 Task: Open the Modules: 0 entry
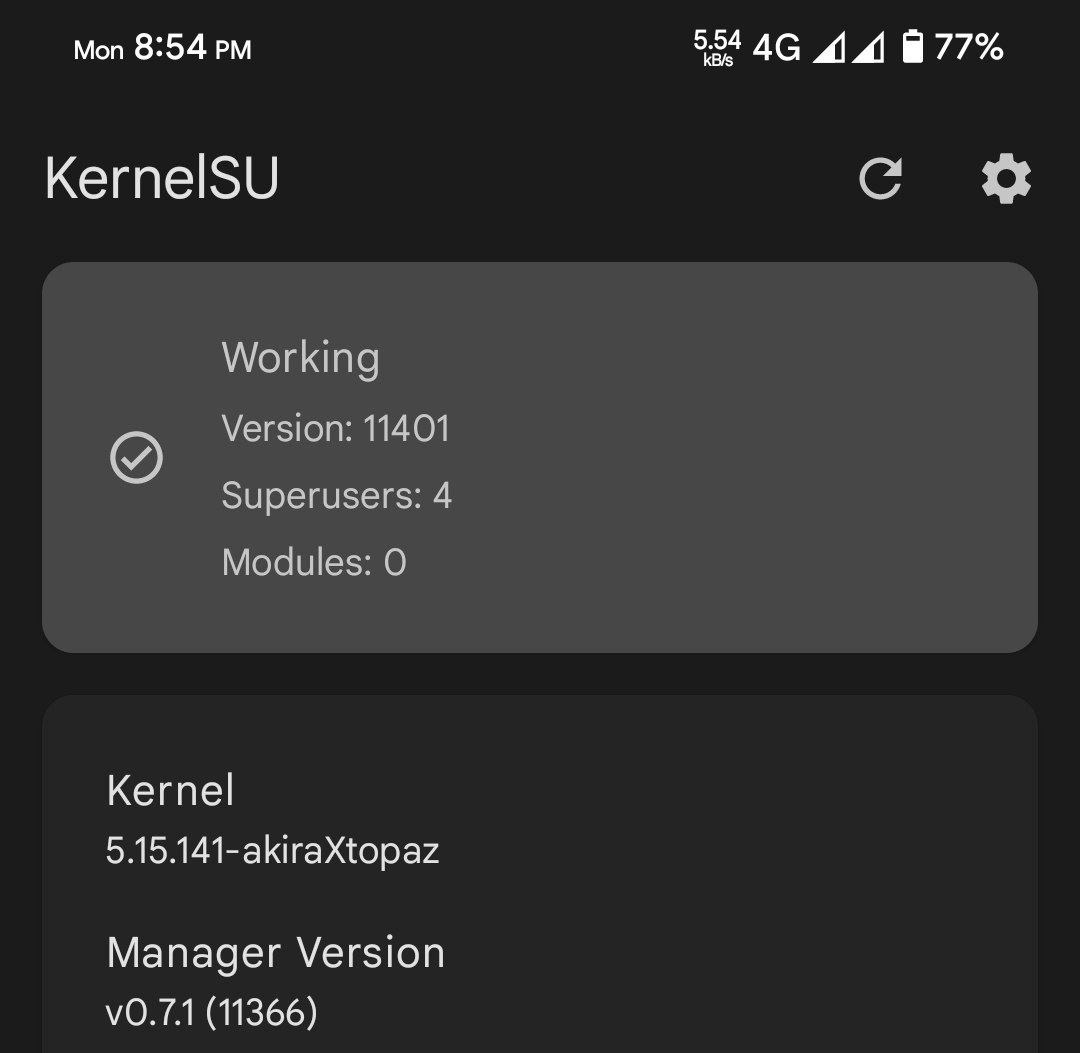click(x=314, y=563)
